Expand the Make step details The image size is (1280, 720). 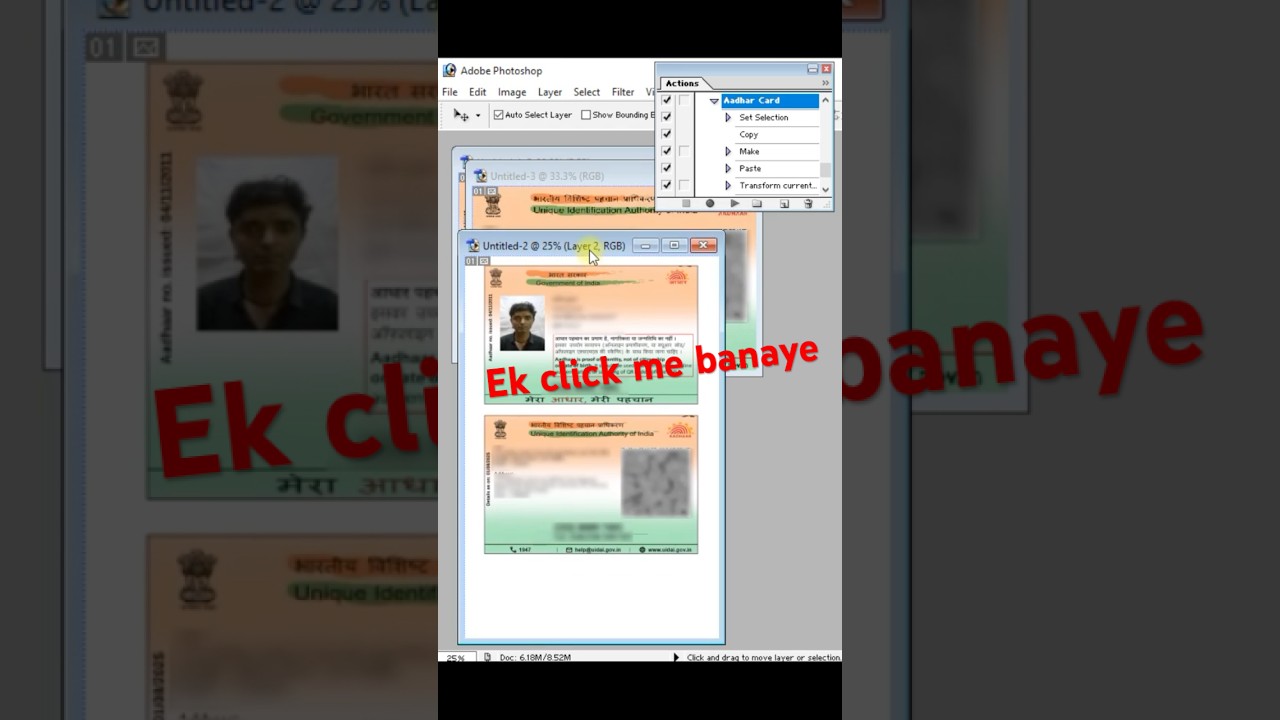pyautogui.click(x=728, y=152)
